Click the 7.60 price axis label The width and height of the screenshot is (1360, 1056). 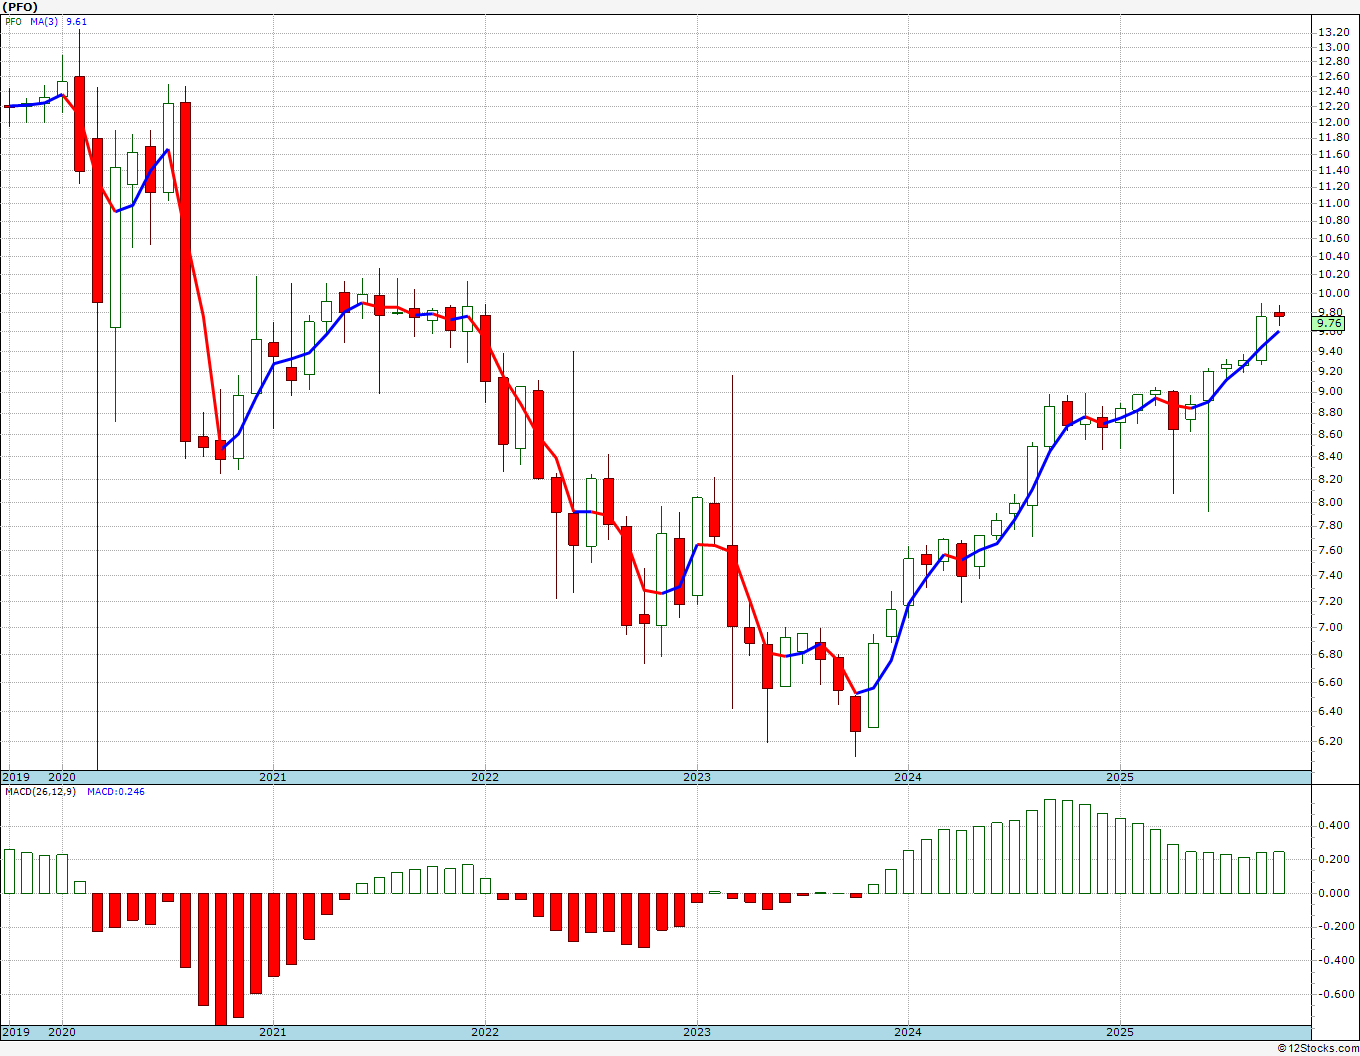tap(1332, 549)
